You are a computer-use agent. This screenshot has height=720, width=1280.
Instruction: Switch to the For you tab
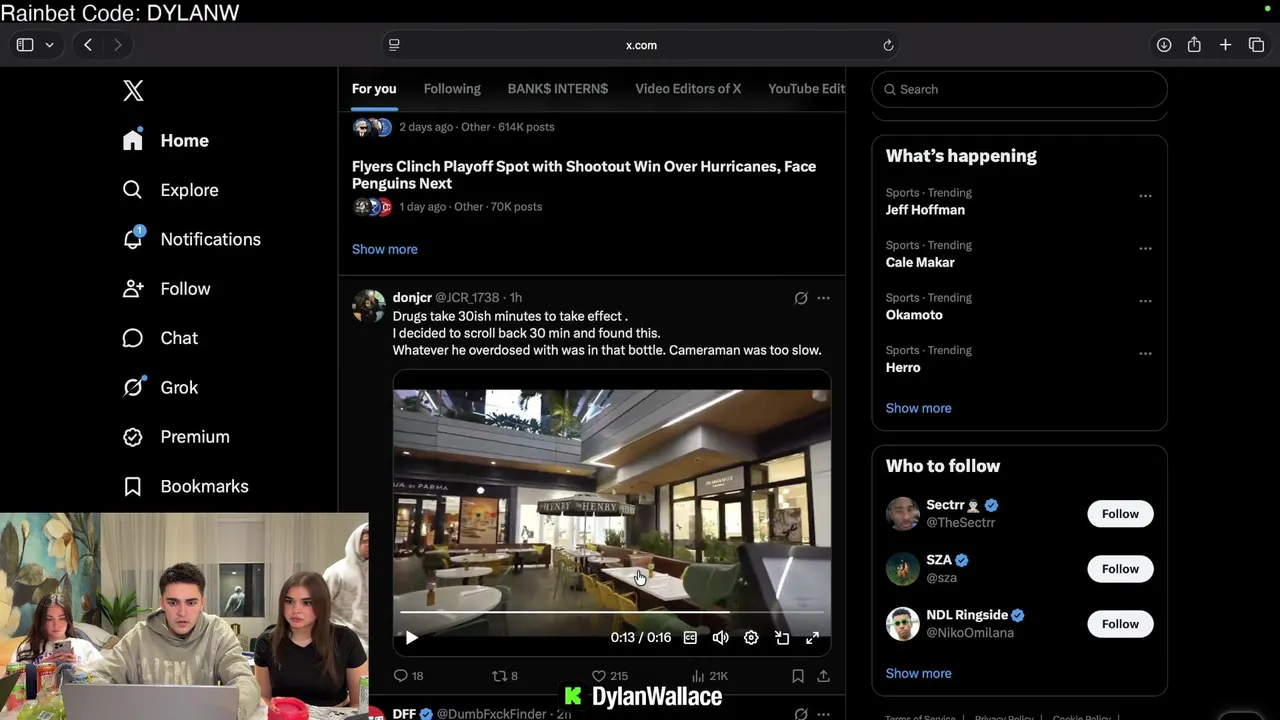(374, 89)
